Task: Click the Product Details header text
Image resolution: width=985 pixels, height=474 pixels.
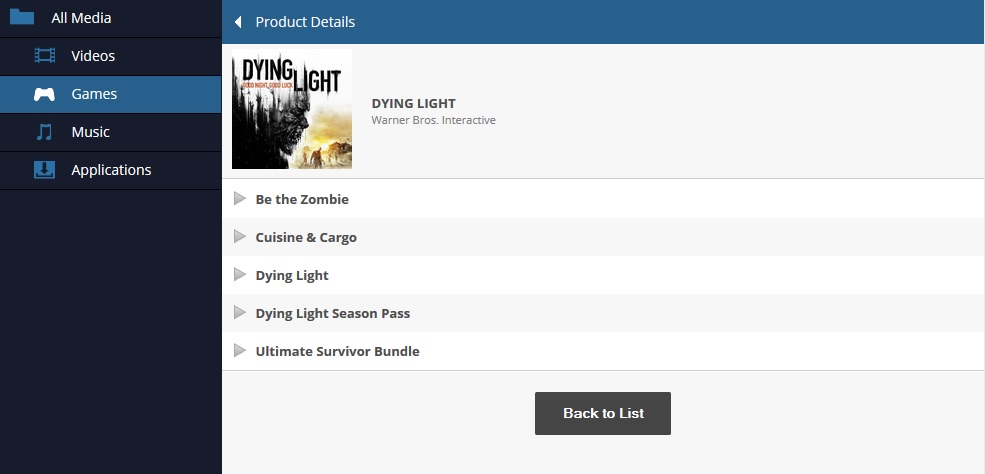Action: pyautogui.click(x=305, y=22)
